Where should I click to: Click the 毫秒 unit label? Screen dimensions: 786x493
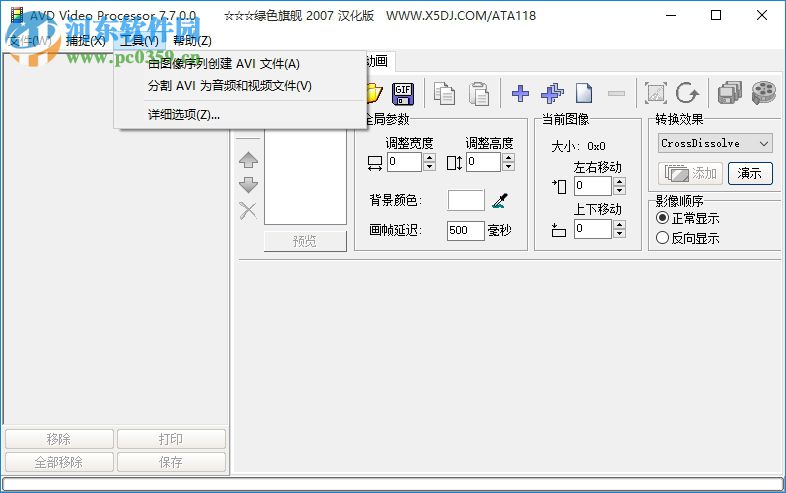[499, 230]
